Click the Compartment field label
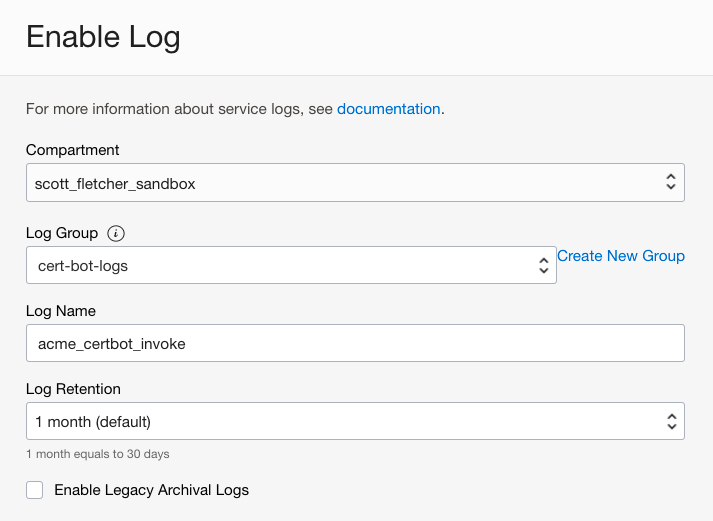This screenshot has height=521, width=713. pyautogui.click(x=72, y=150)
